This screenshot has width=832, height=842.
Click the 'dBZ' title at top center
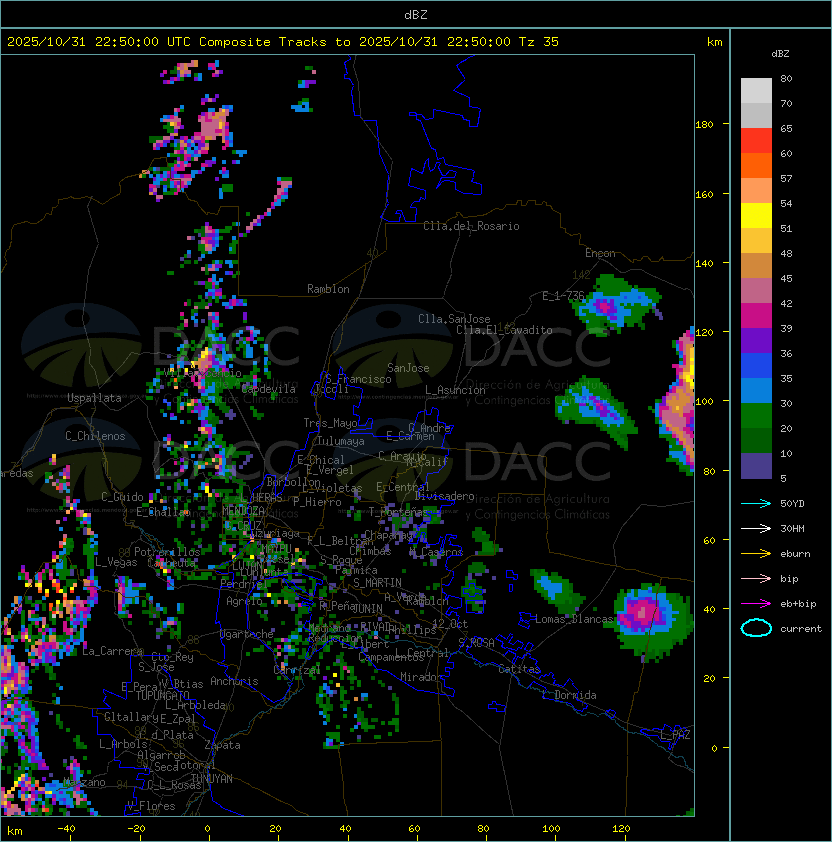click(x=416, y=14)
